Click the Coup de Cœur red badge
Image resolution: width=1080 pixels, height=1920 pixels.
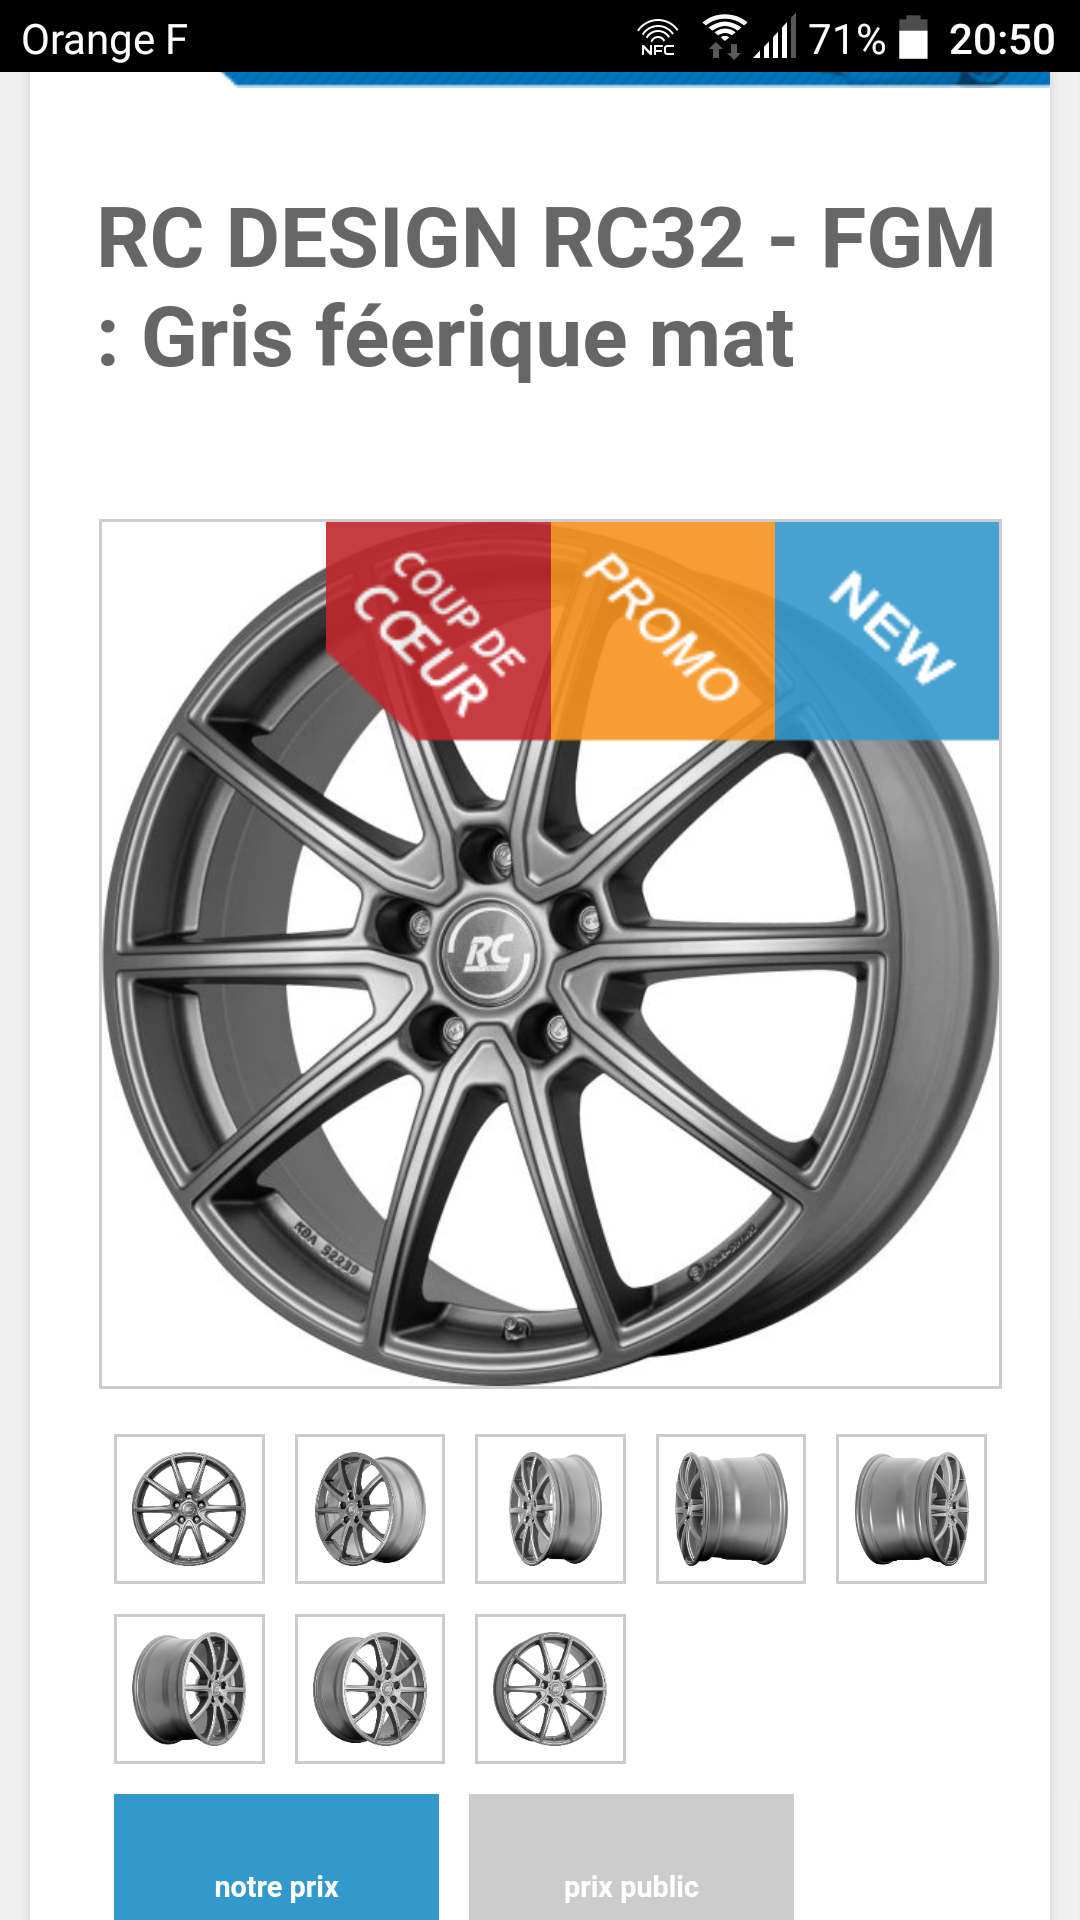pyautogui.click(x=438, y=631)
